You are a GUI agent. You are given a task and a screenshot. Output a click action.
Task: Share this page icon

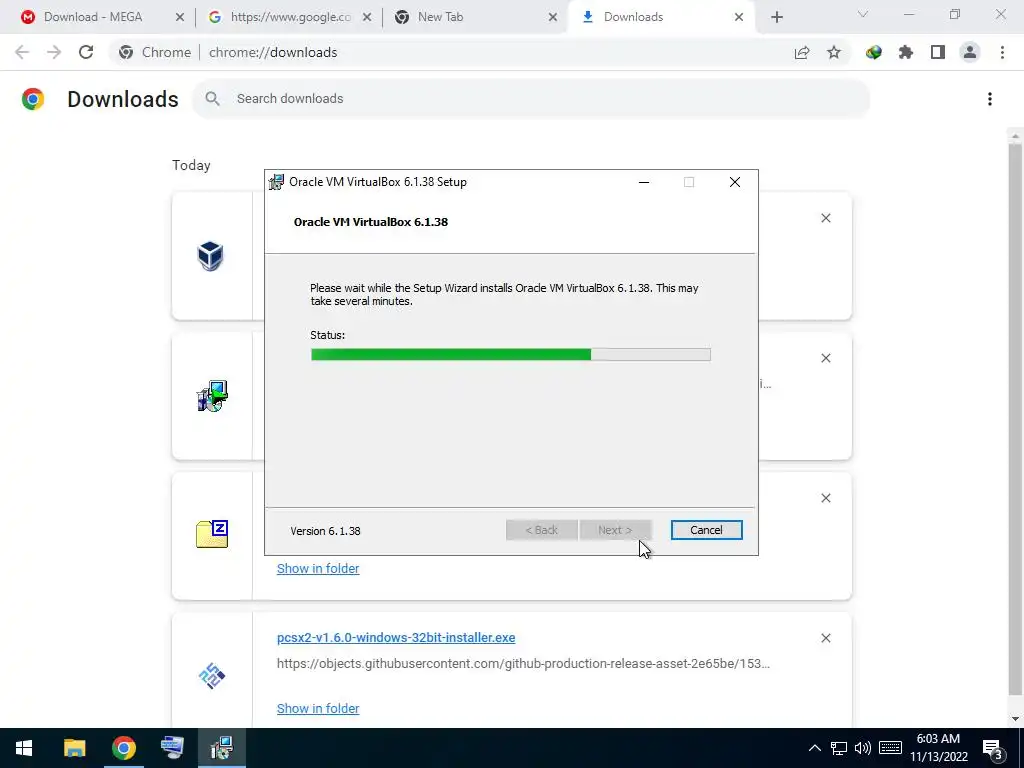click(802, 53)
